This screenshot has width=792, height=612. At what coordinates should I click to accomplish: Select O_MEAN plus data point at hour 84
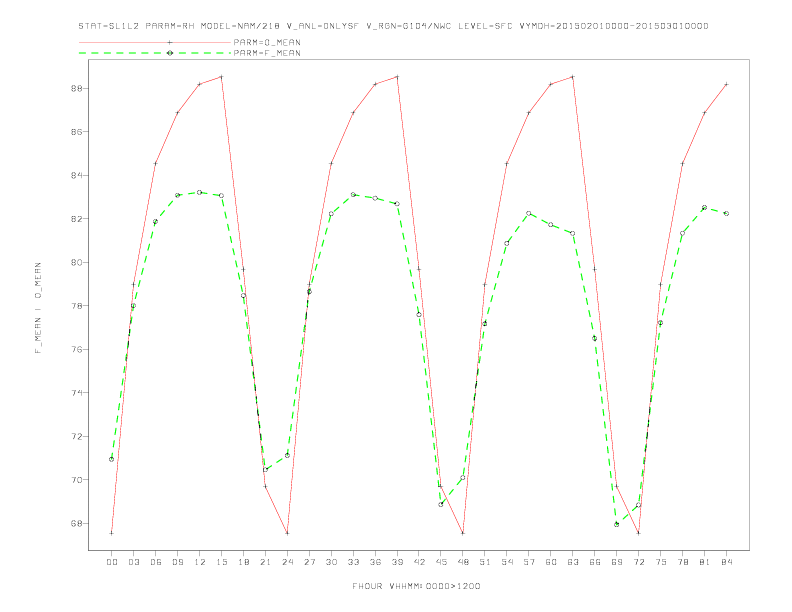point(726,84)
